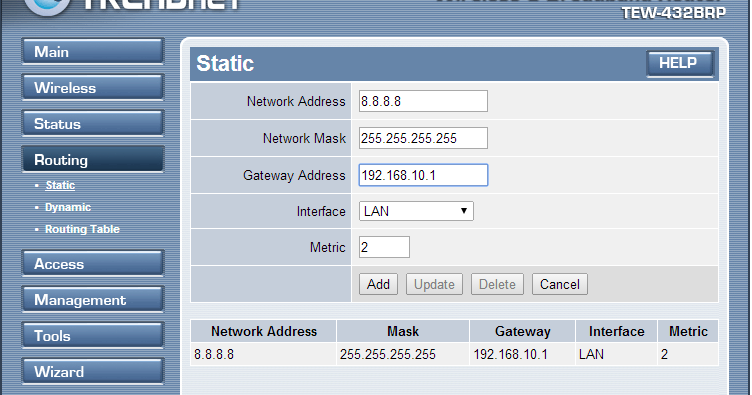Go to the Dynamic routing link
Screen dimensions: 752x395
68,207
